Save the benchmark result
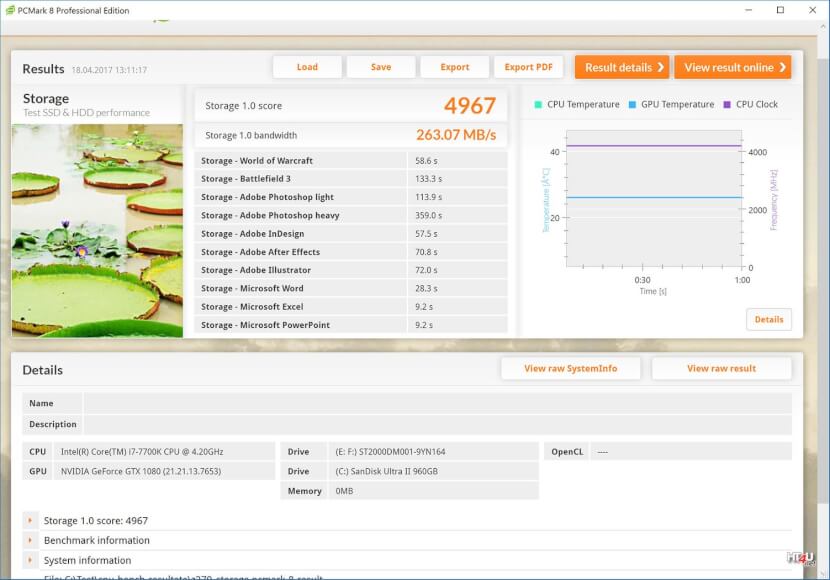The height and width of the screenshot is (580, 830). pos(381,67)
